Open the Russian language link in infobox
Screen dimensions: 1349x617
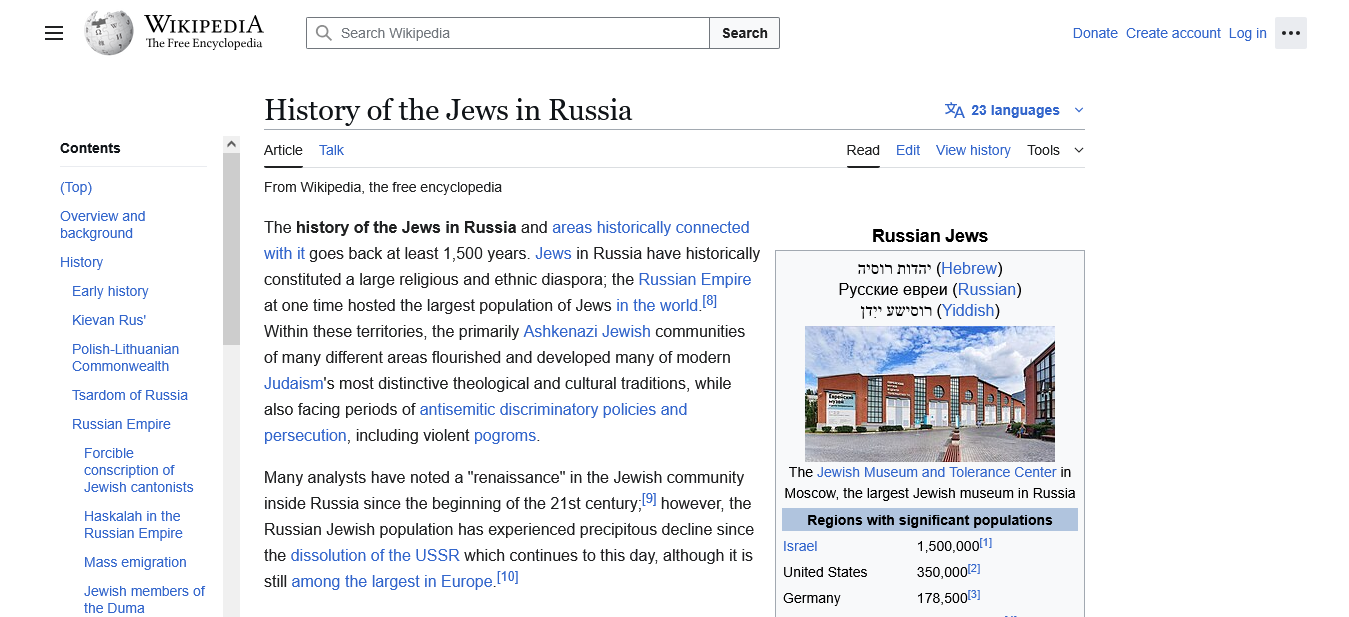pyautogui.click(x=987, y=289)
